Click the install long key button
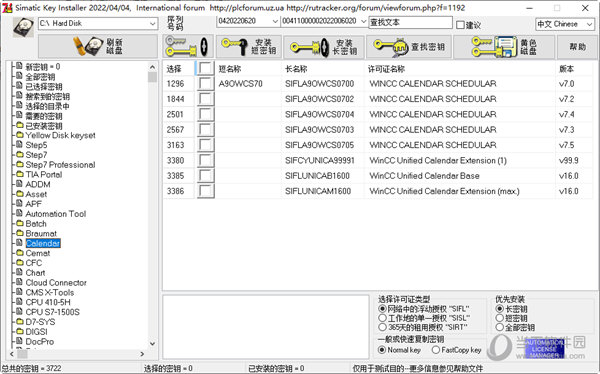This screenshot has height=374, width=600. [x=324, y=47]
